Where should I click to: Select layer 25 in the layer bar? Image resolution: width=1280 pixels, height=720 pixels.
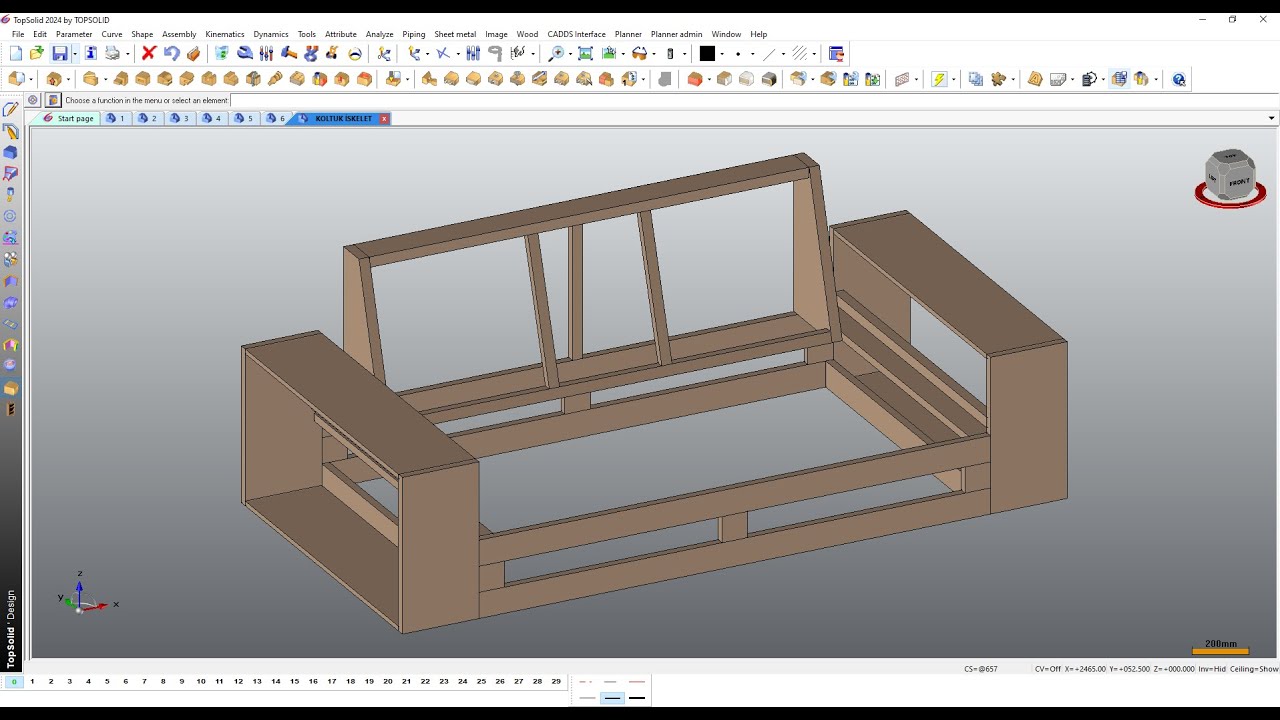click(x=481, y=681)
